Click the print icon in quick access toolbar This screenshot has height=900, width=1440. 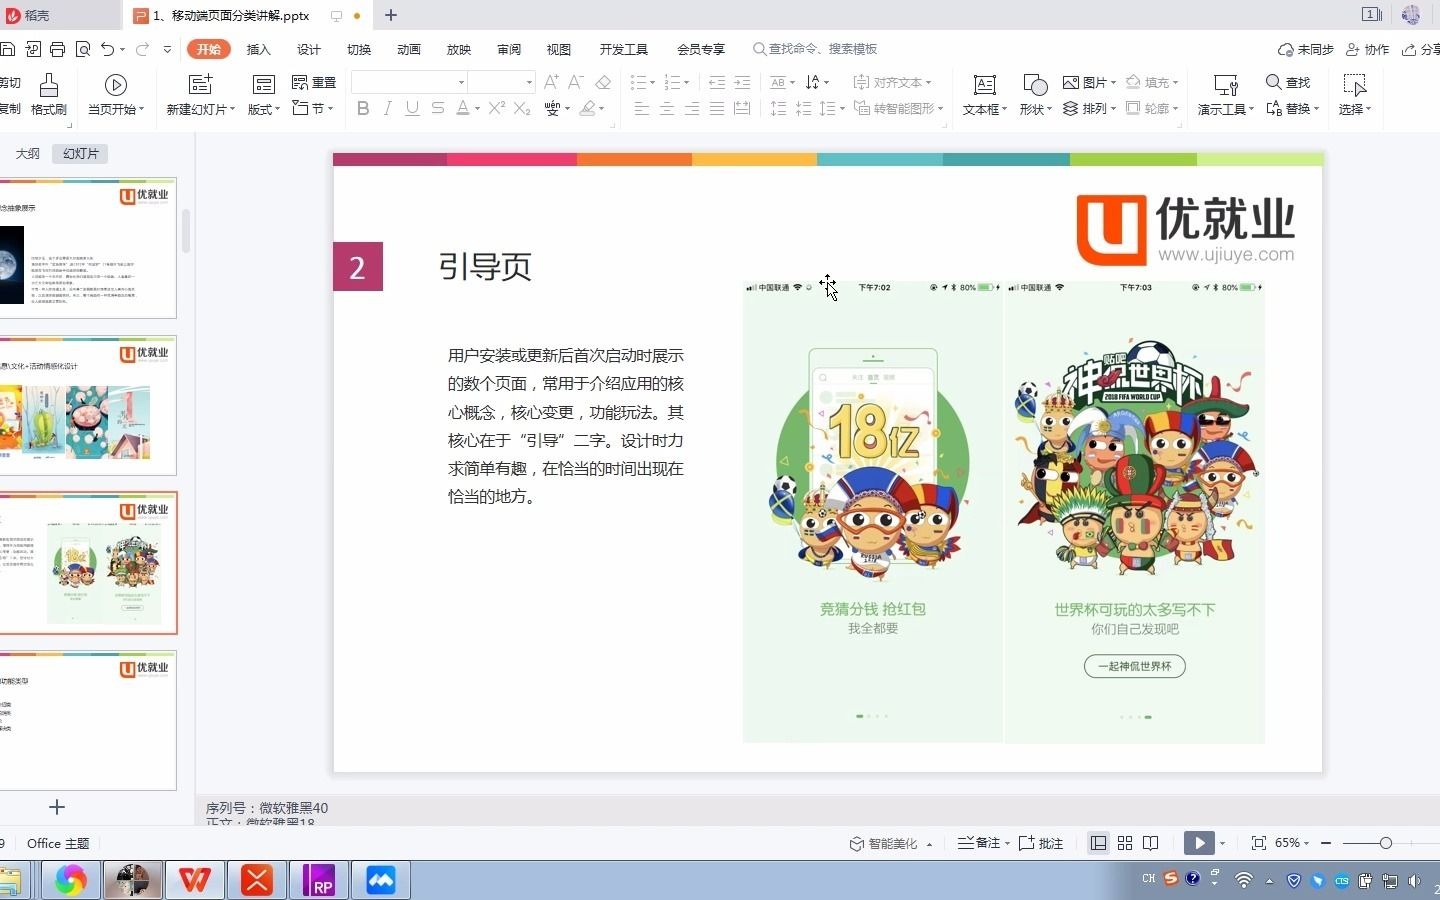click(x=57, y=49)
